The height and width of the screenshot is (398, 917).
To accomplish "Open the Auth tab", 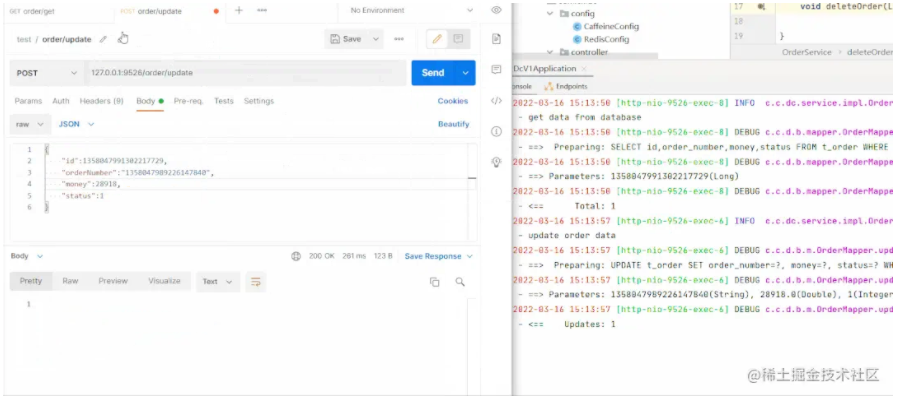I will click(61, 101).
